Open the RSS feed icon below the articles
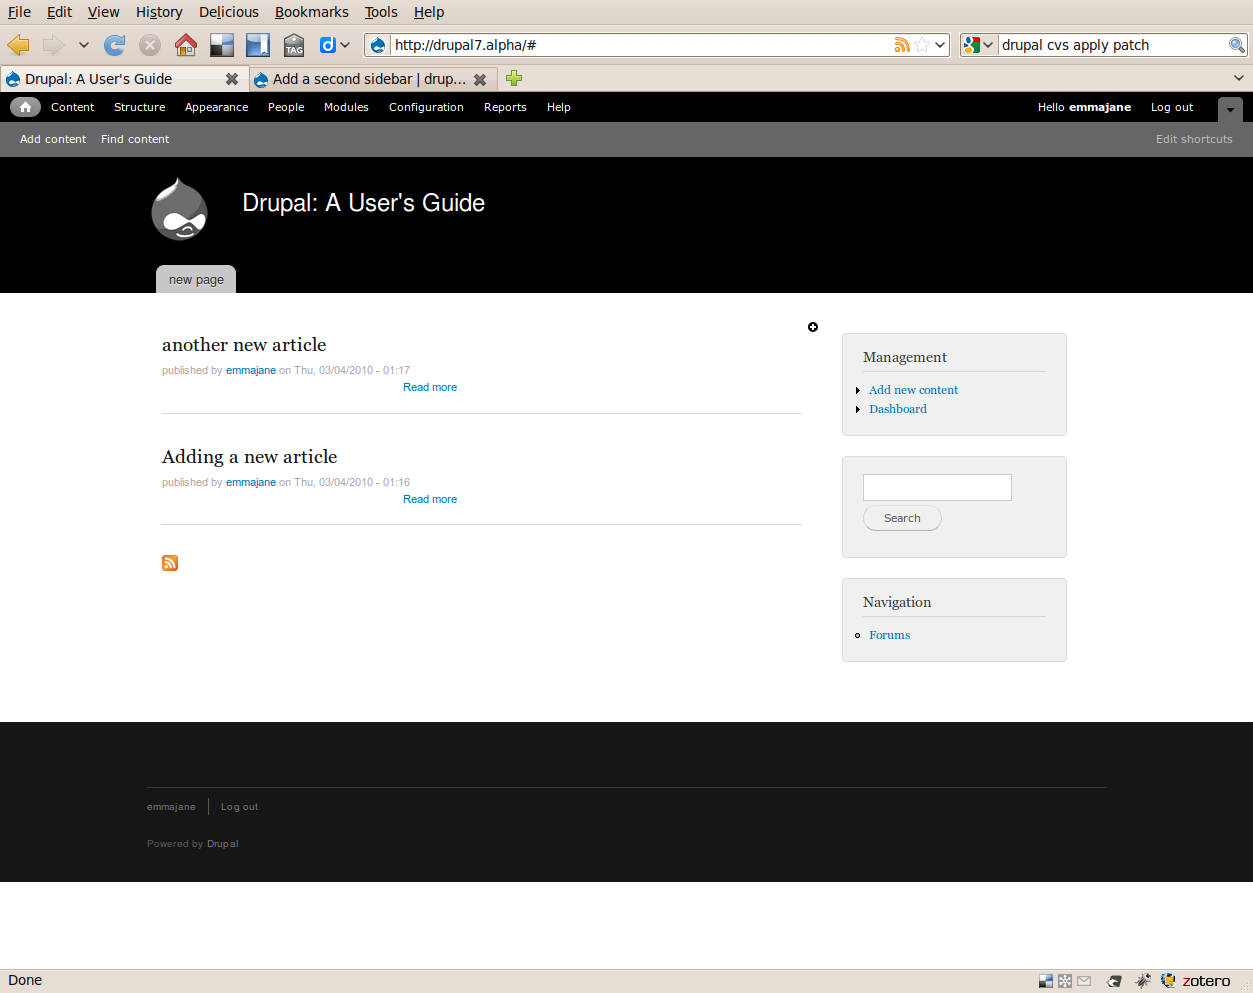Image resolution: width=1253 pixels, height=993 pixels. pyautogui.click(x=169, y=563)
